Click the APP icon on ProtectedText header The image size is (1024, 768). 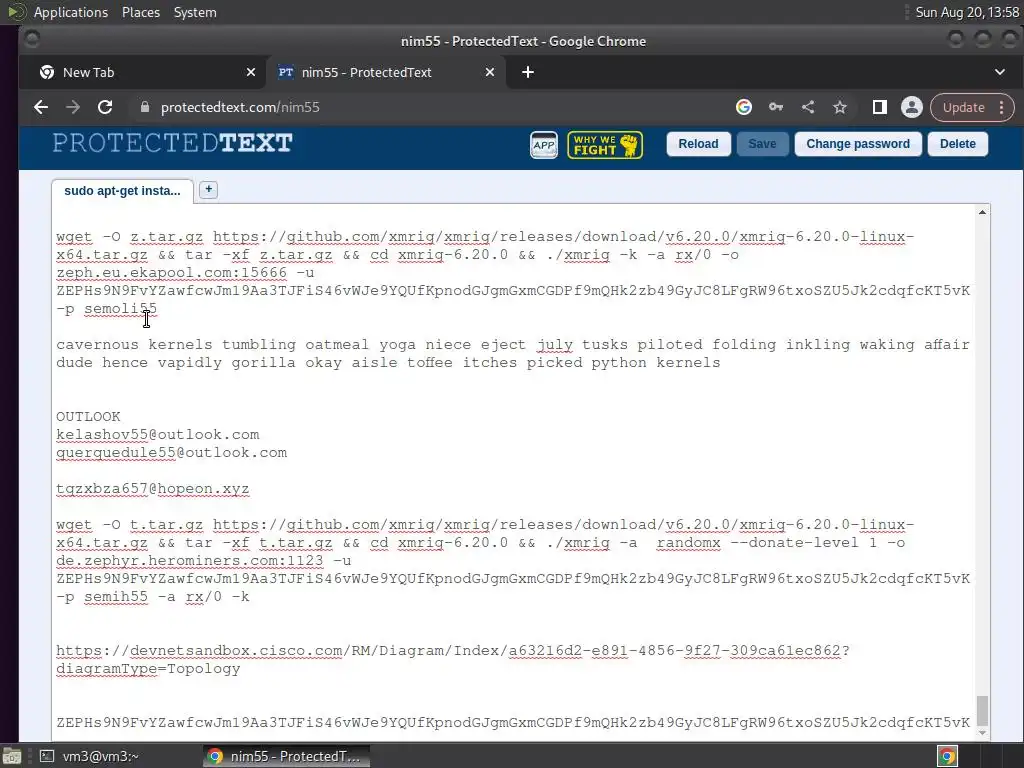coord(543,145)
